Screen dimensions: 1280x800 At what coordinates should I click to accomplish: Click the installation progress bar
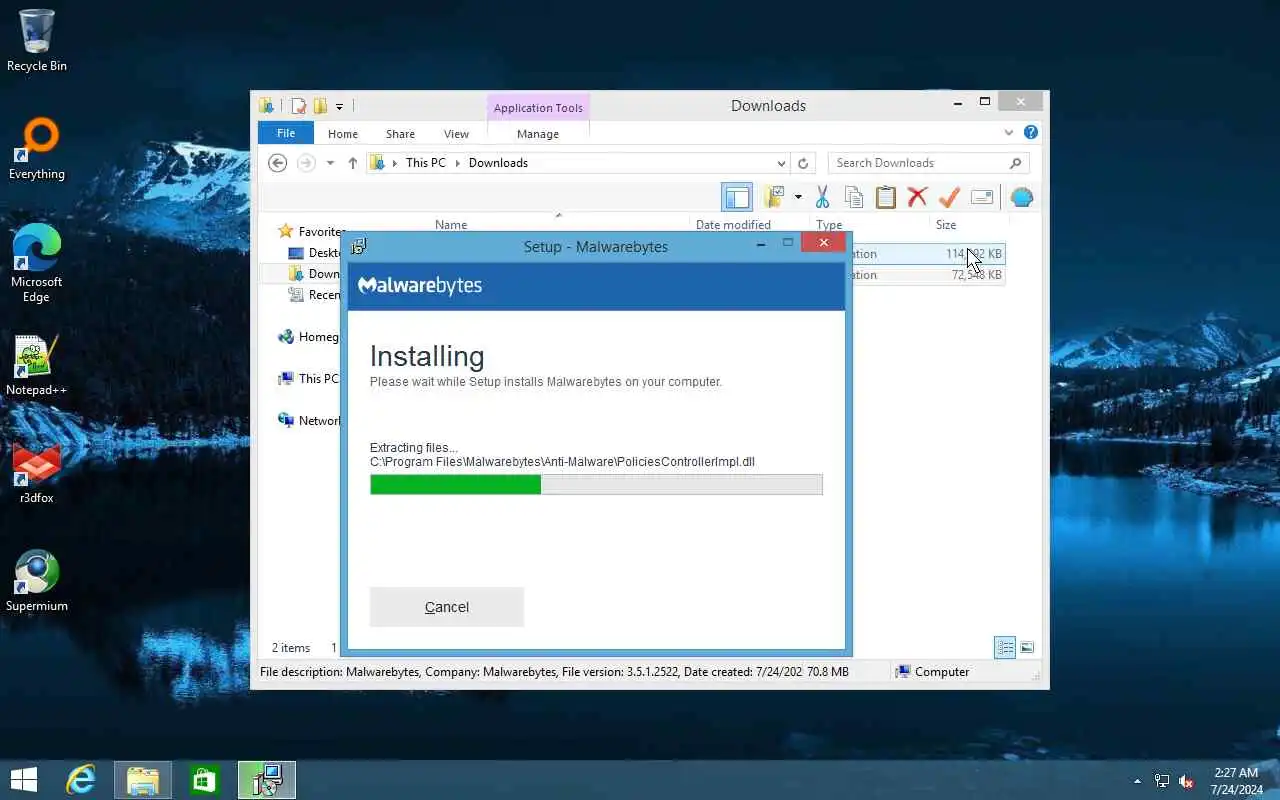tap(596, 485)
